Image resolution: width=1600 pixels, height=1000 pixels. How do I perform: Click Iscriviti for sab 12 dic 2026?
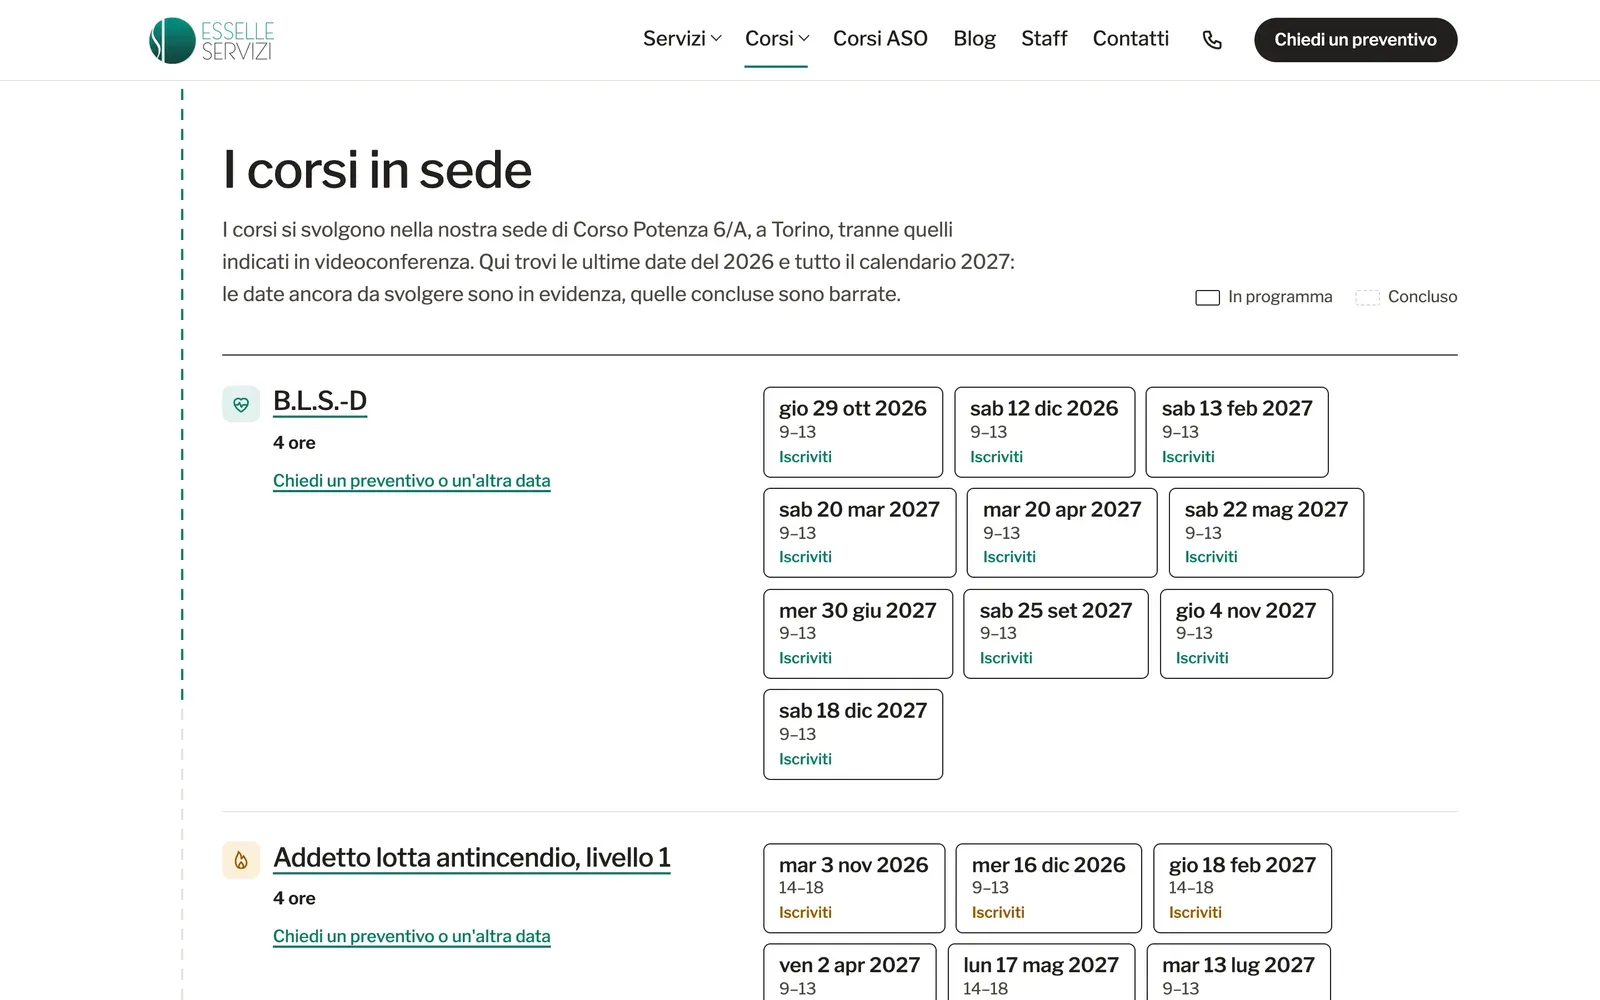996,457
